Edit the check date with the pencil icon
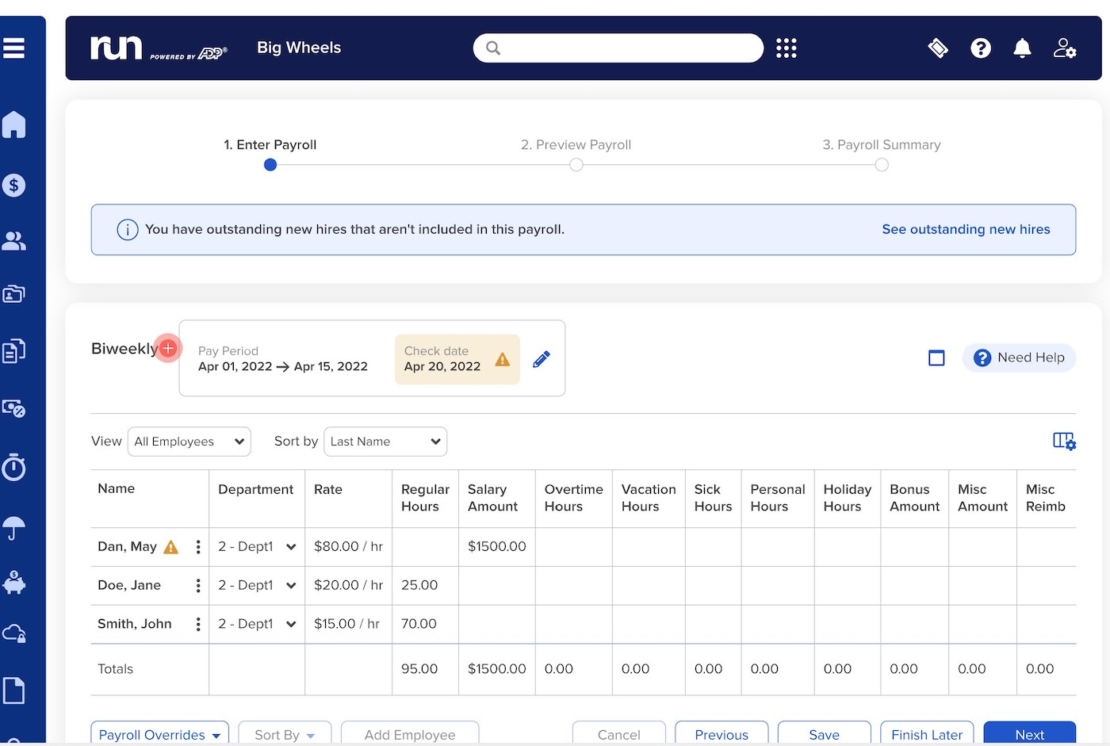This screenshot has height=746, width=1110. (541, 359)
